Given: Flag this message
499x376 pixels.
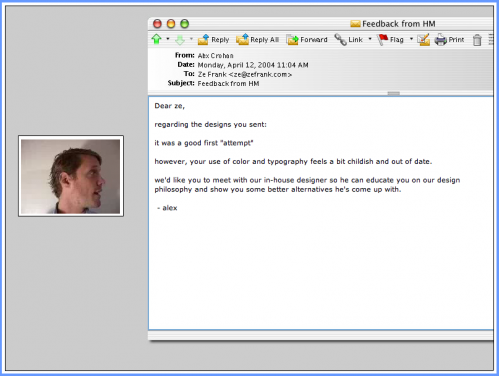Looking at the screenshot, I should (390, 40).
